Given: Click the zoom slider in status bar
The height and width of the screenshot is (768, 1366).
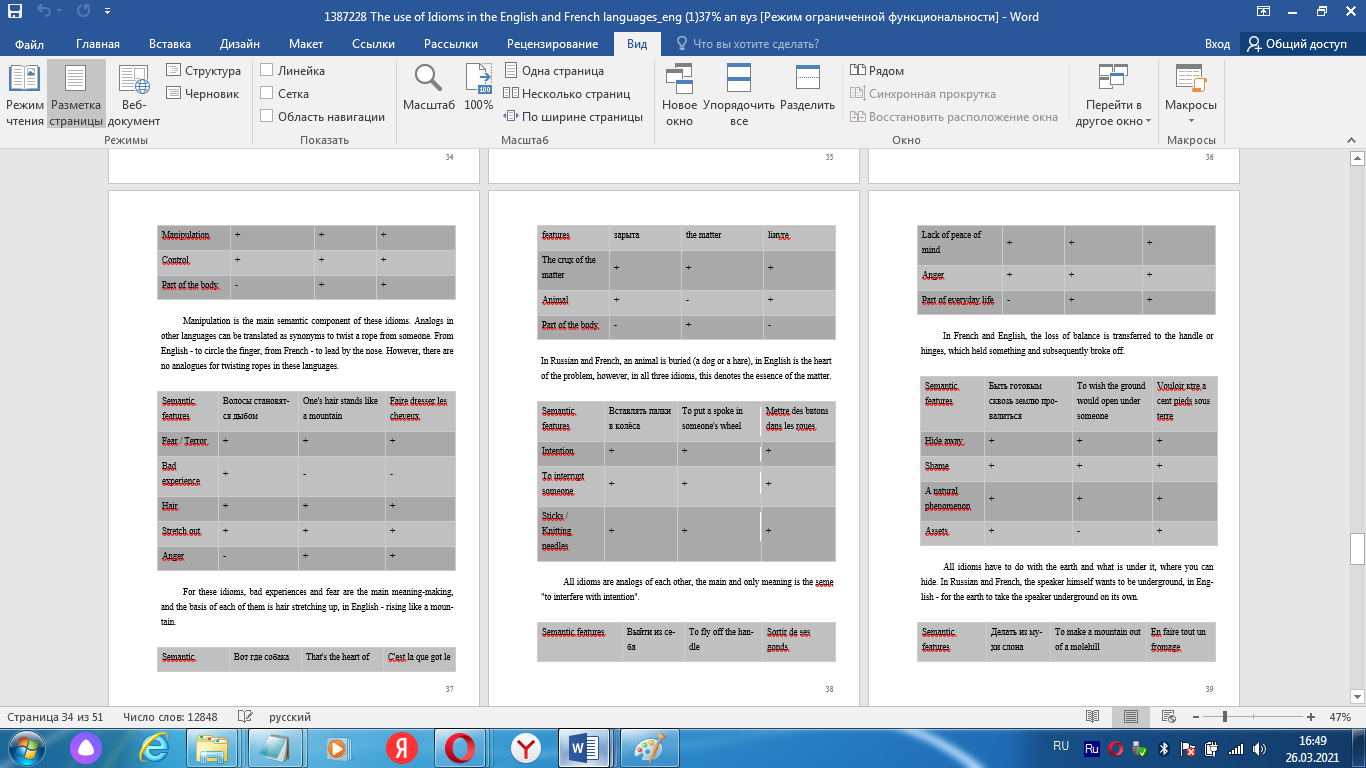Looking at the screenshot, I should (1224, 717).
